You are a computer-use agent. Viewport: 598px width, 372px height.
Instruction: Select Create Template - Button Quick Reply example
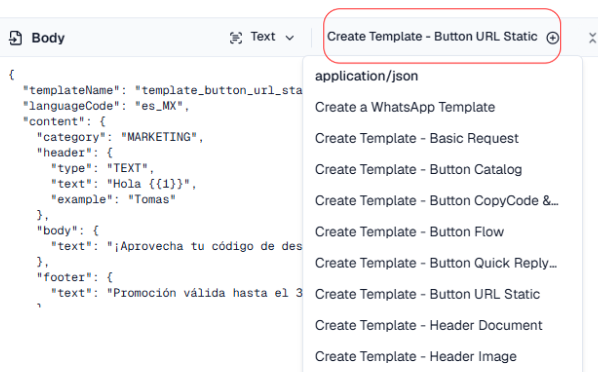tap(436, 263)
